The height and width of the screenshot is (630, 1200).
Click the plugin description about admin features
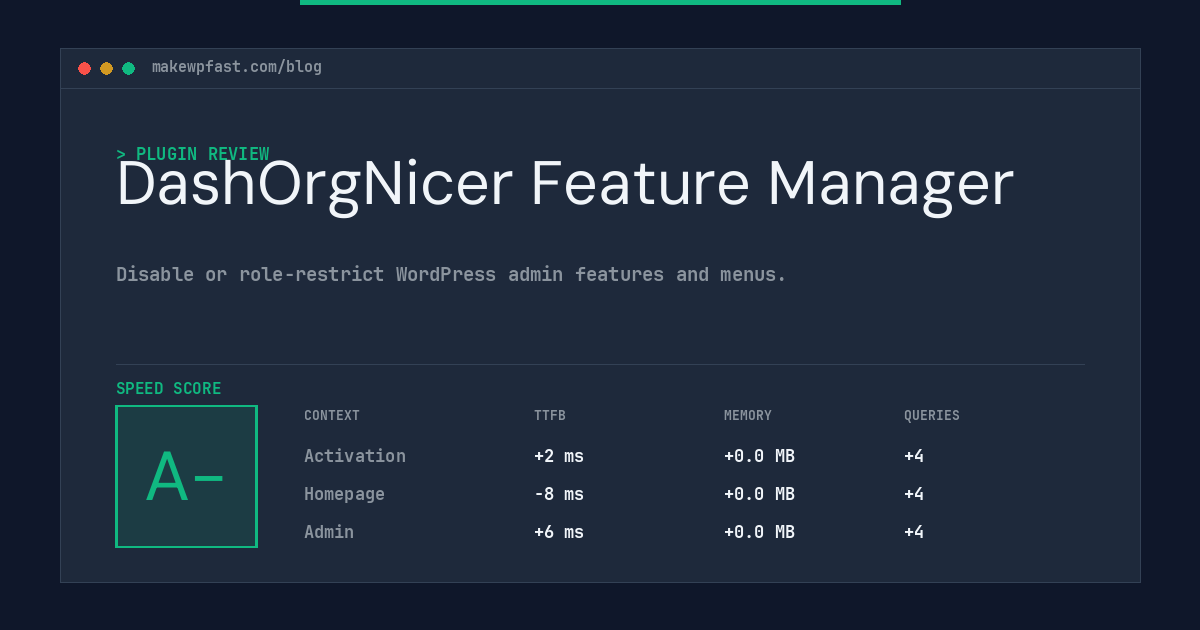pos(451,274)
